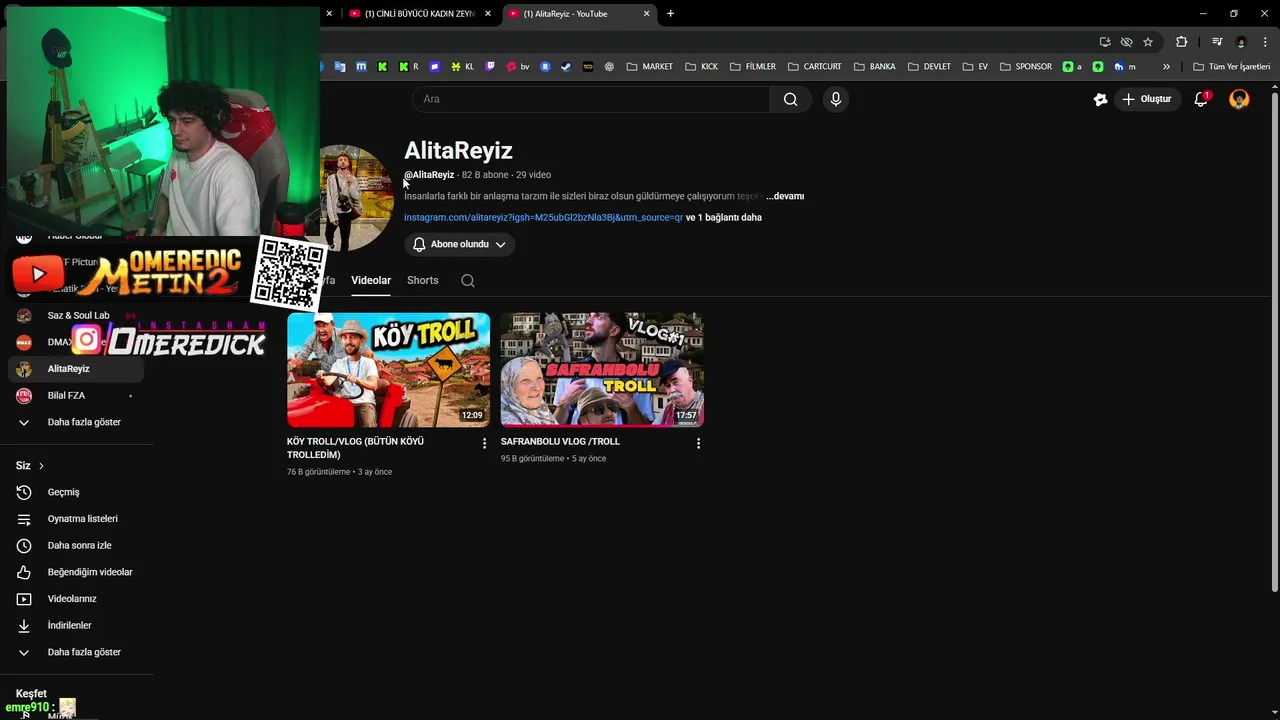Open Beğendiğim videolar liked videos
The width and height of the screenshot is (1280, 720).
pyautogui.click(x=76, y=572)
